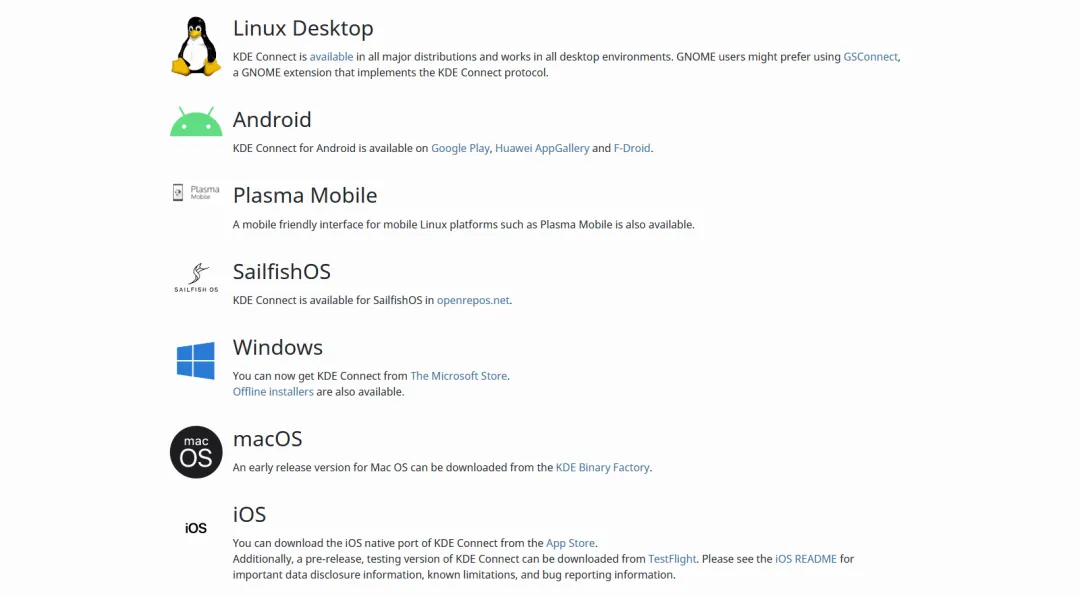The height and width of the screenshot is (595, 1080).
Task: Click the Android heading
Action: 272,120
